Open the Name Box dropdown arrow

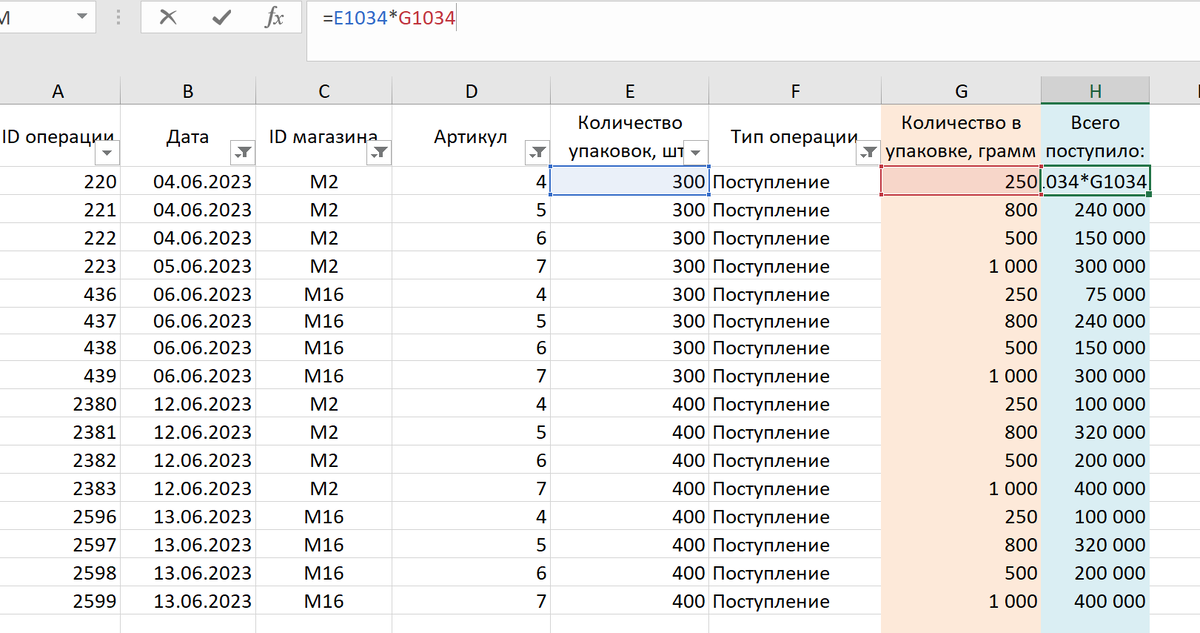coord(82,17)
